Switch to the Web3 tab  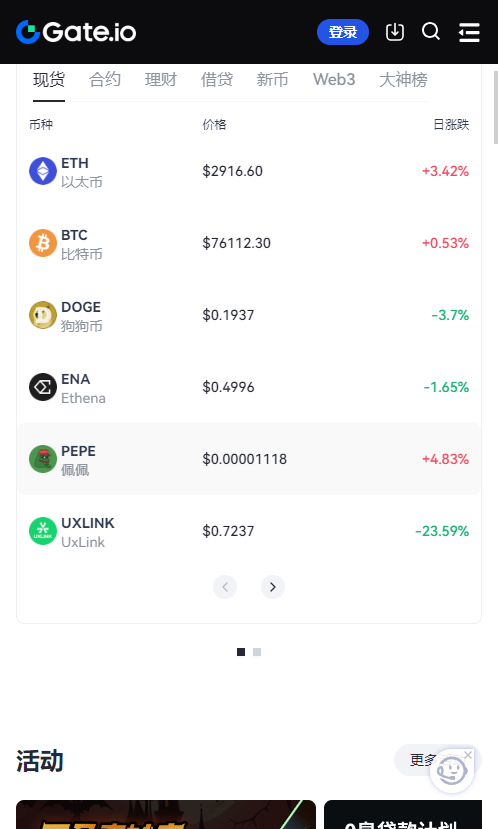point(334,79)
